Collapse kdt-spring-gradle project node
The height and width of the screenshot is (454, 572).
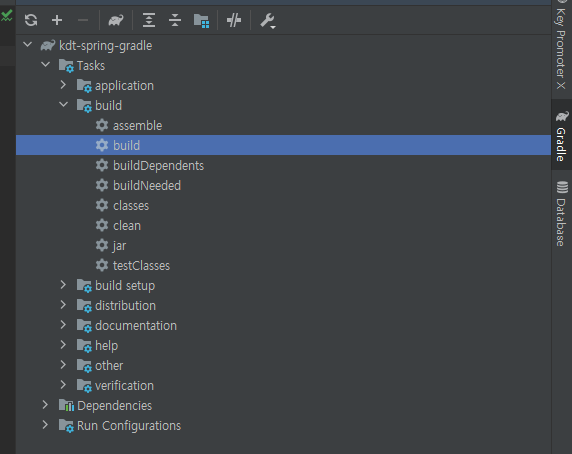(28, 45)
